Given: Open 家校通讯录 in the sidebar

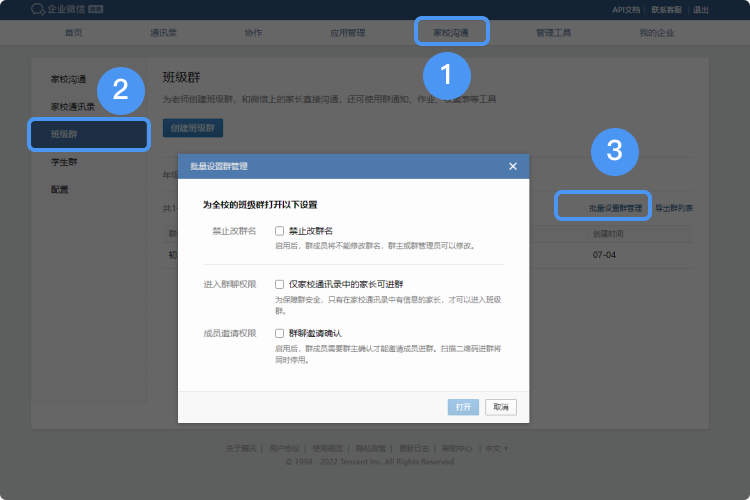Looking at the screenshot, I should [x=73, y=107].
